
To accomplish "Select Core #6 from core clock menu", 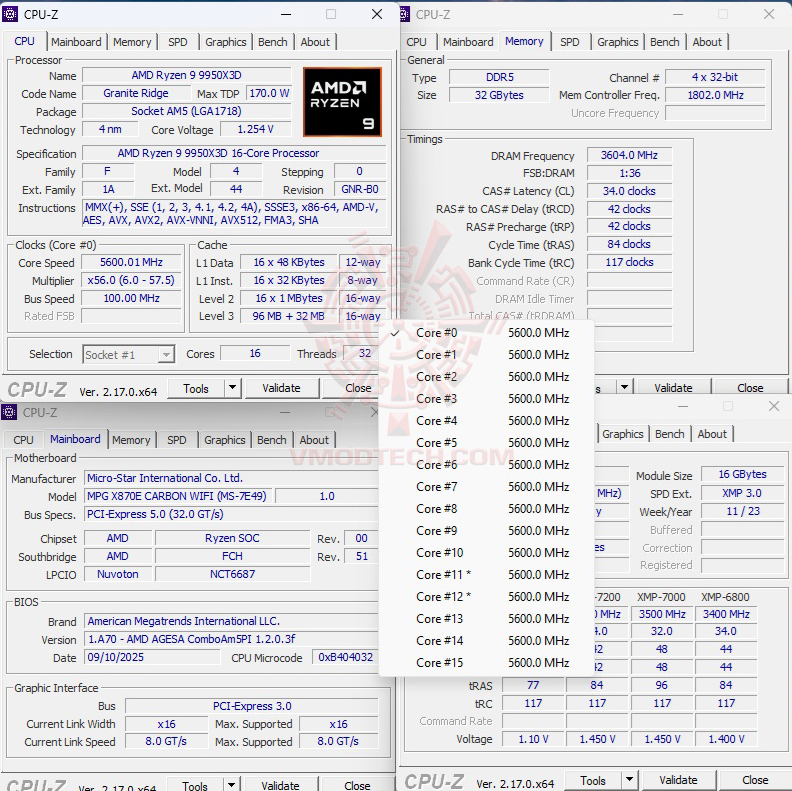I will click(486, 465).
